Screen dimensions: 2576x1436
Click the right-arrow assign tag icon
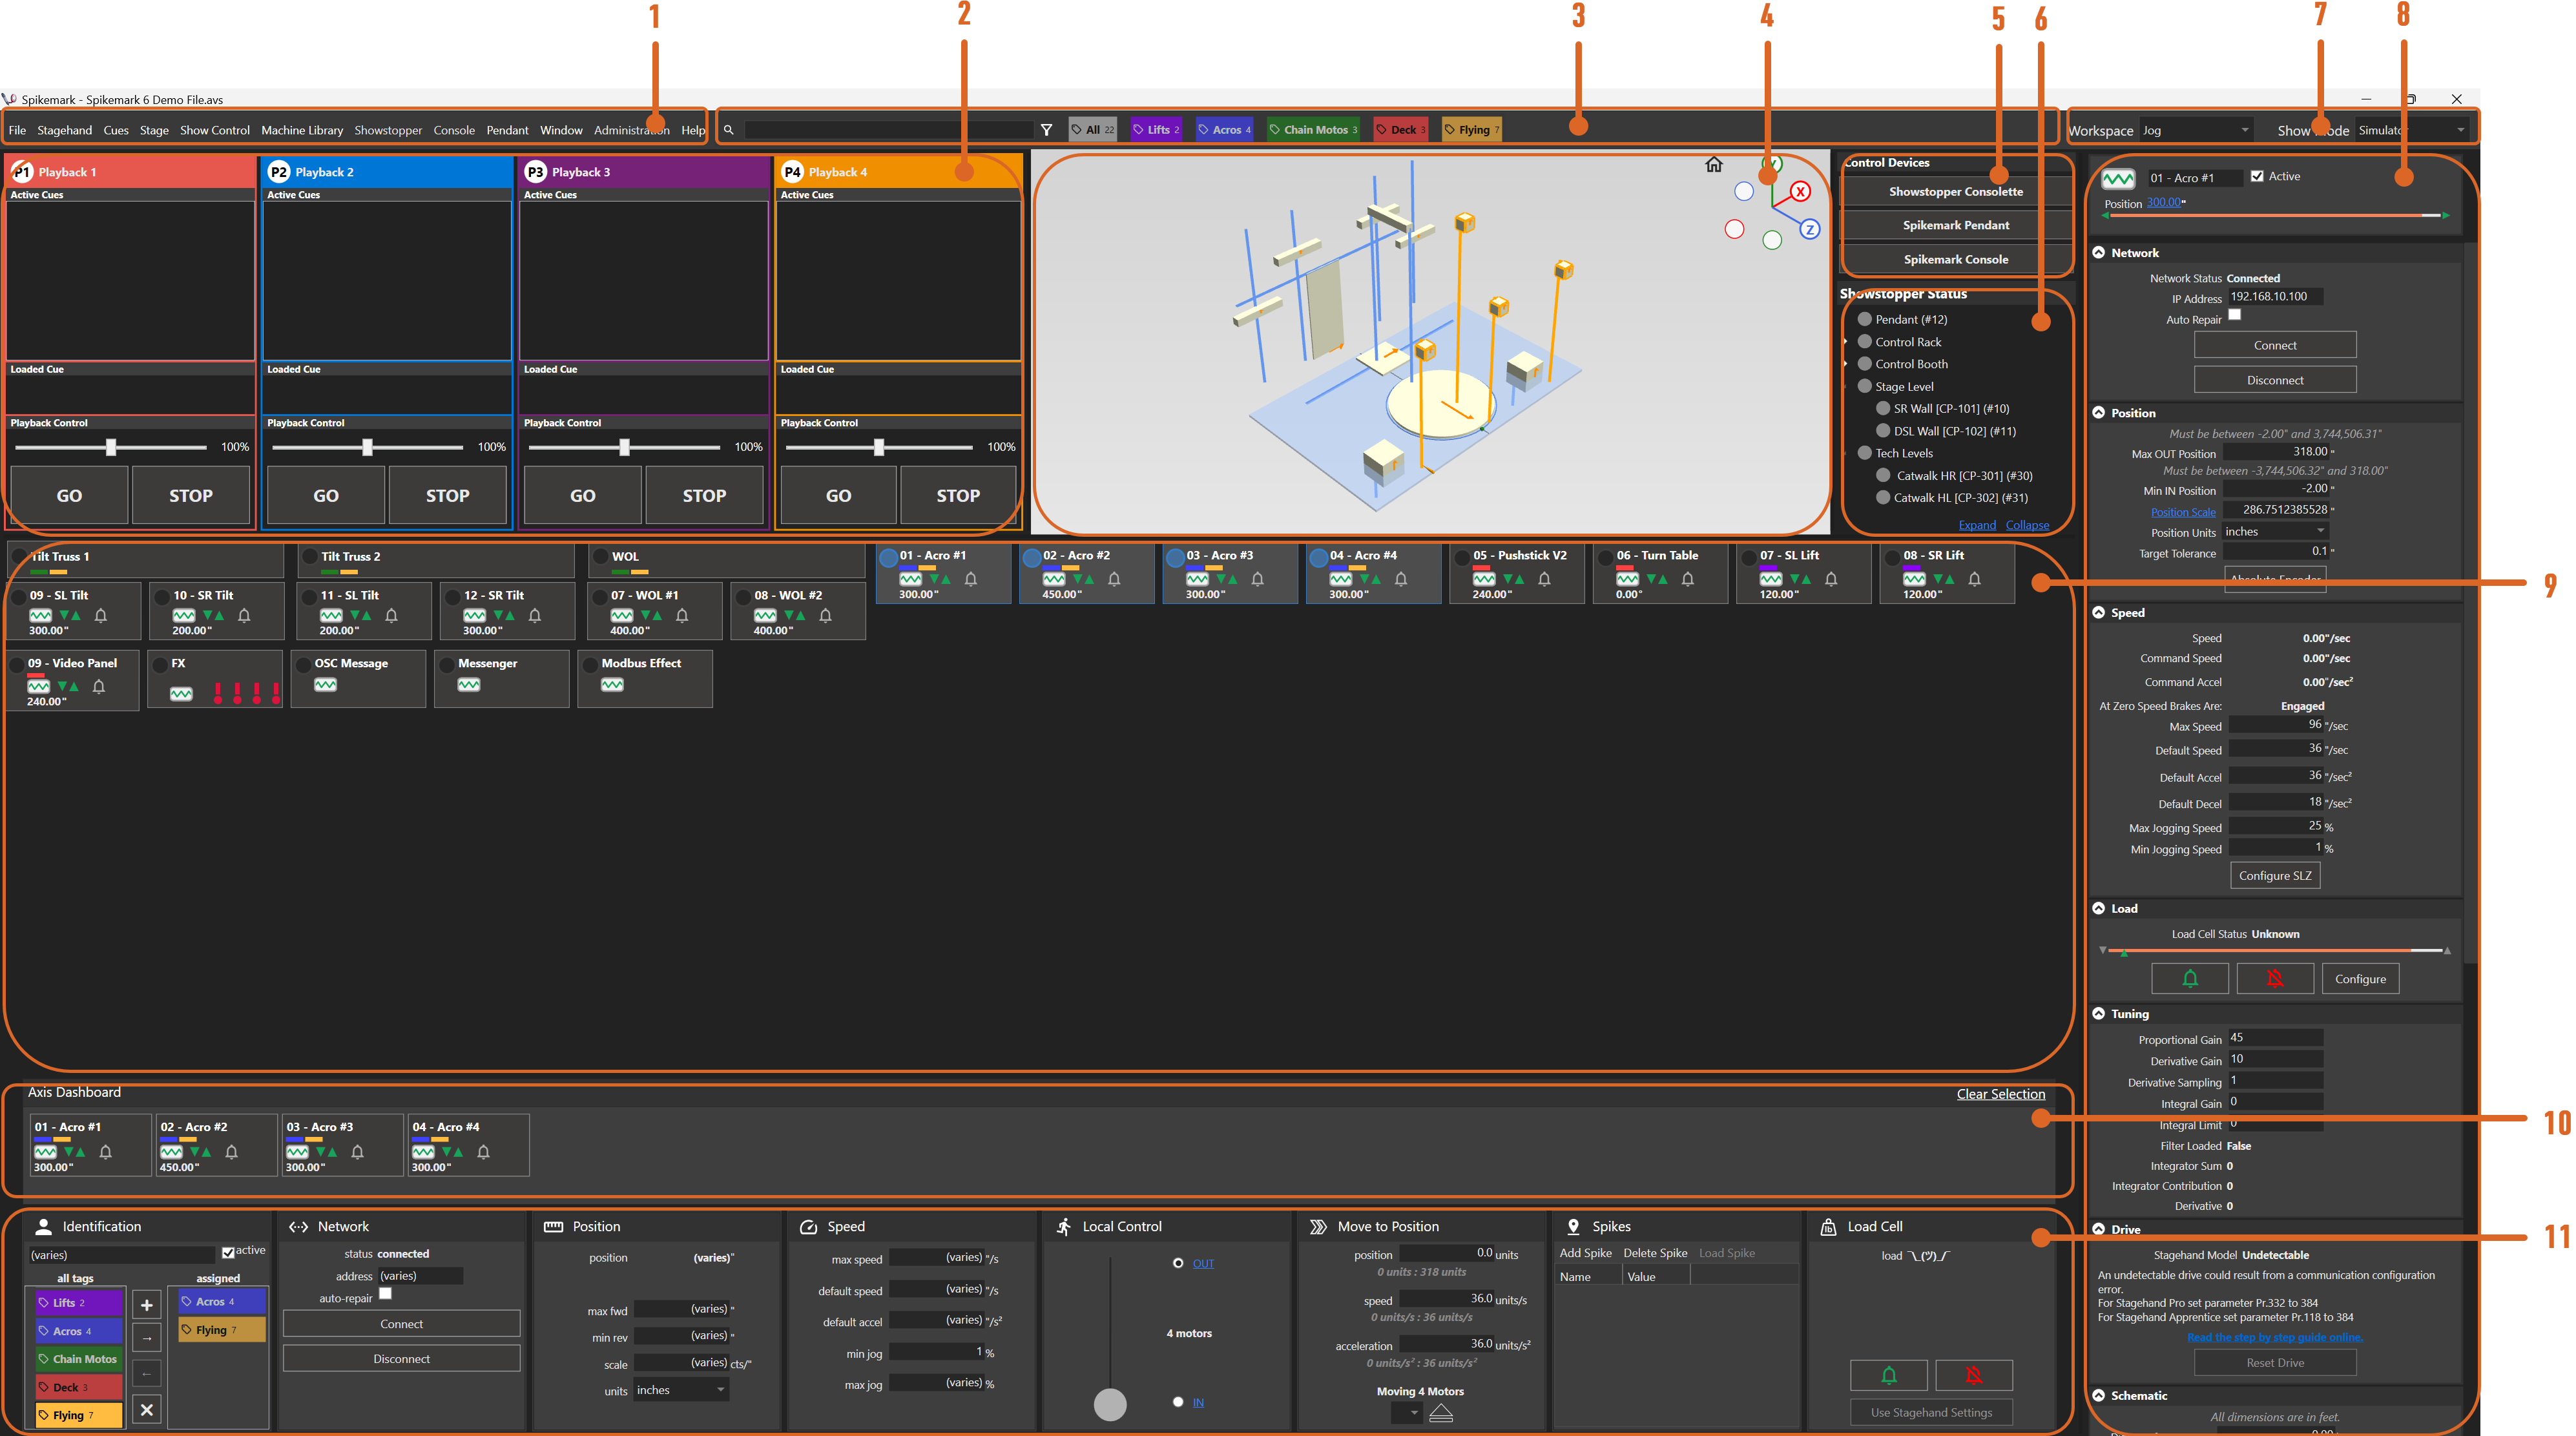point(147,1338)
